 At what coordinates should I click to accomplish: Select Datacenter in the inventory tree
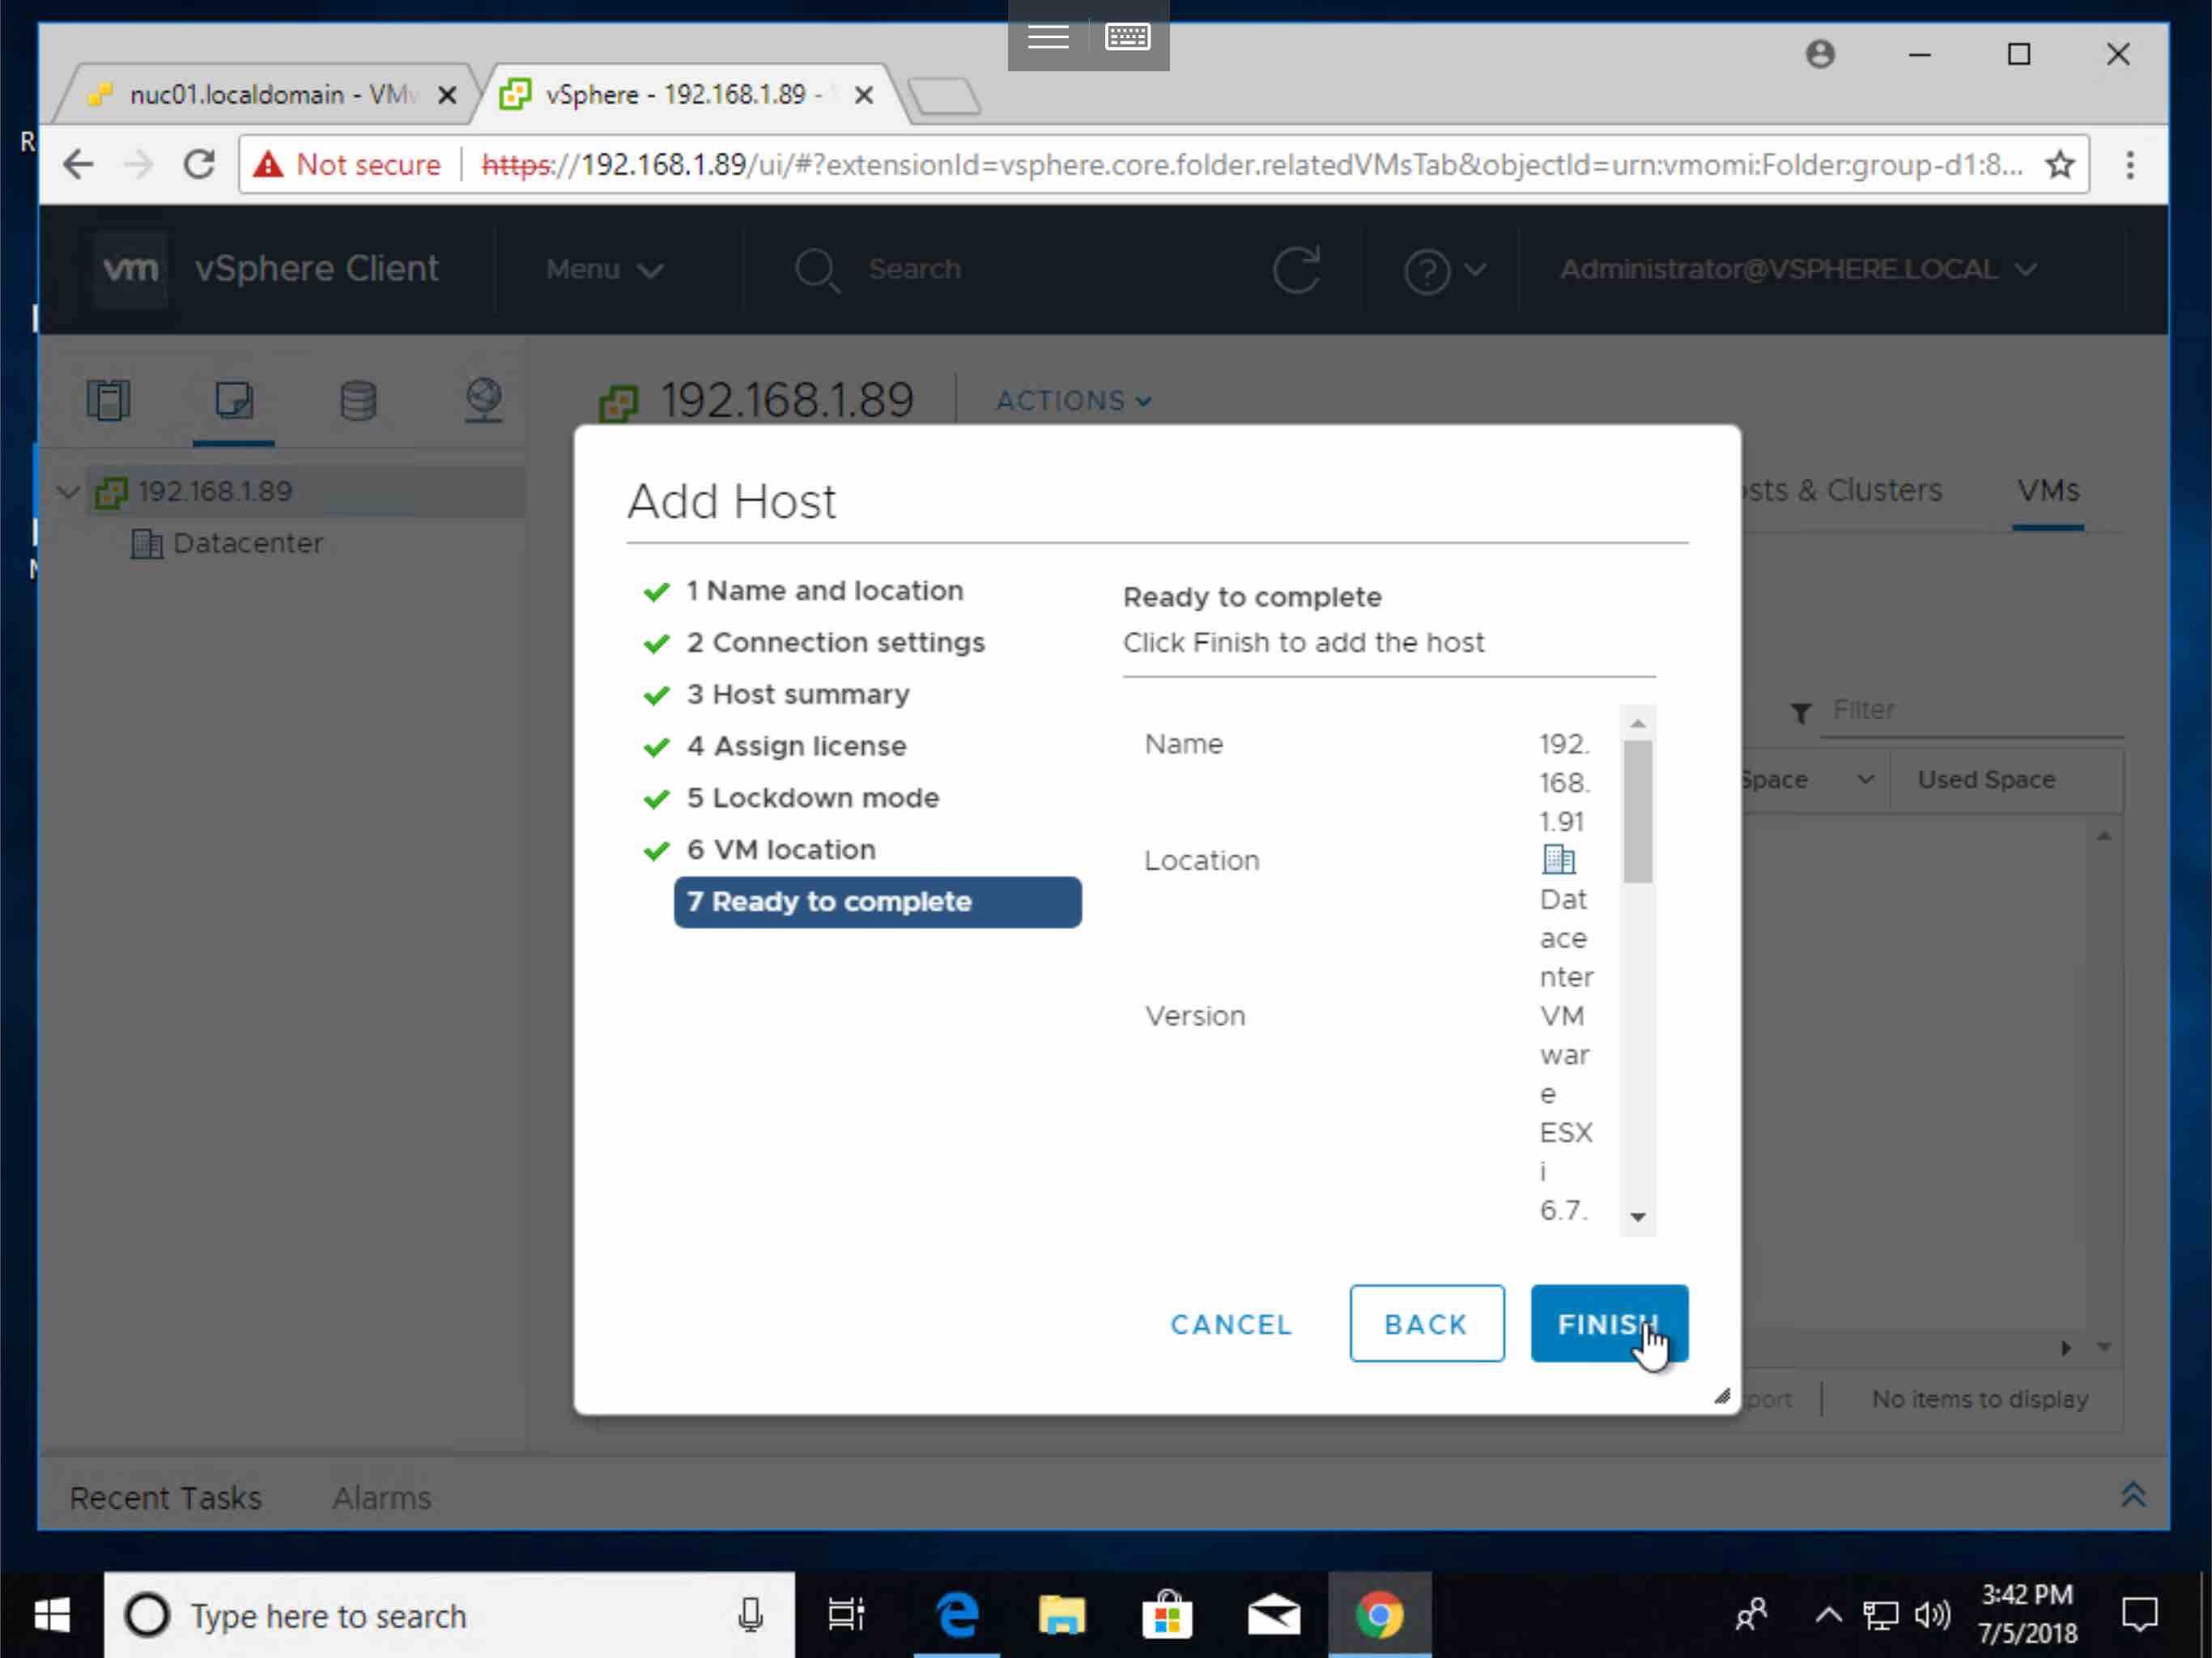(x=248, y=544)
